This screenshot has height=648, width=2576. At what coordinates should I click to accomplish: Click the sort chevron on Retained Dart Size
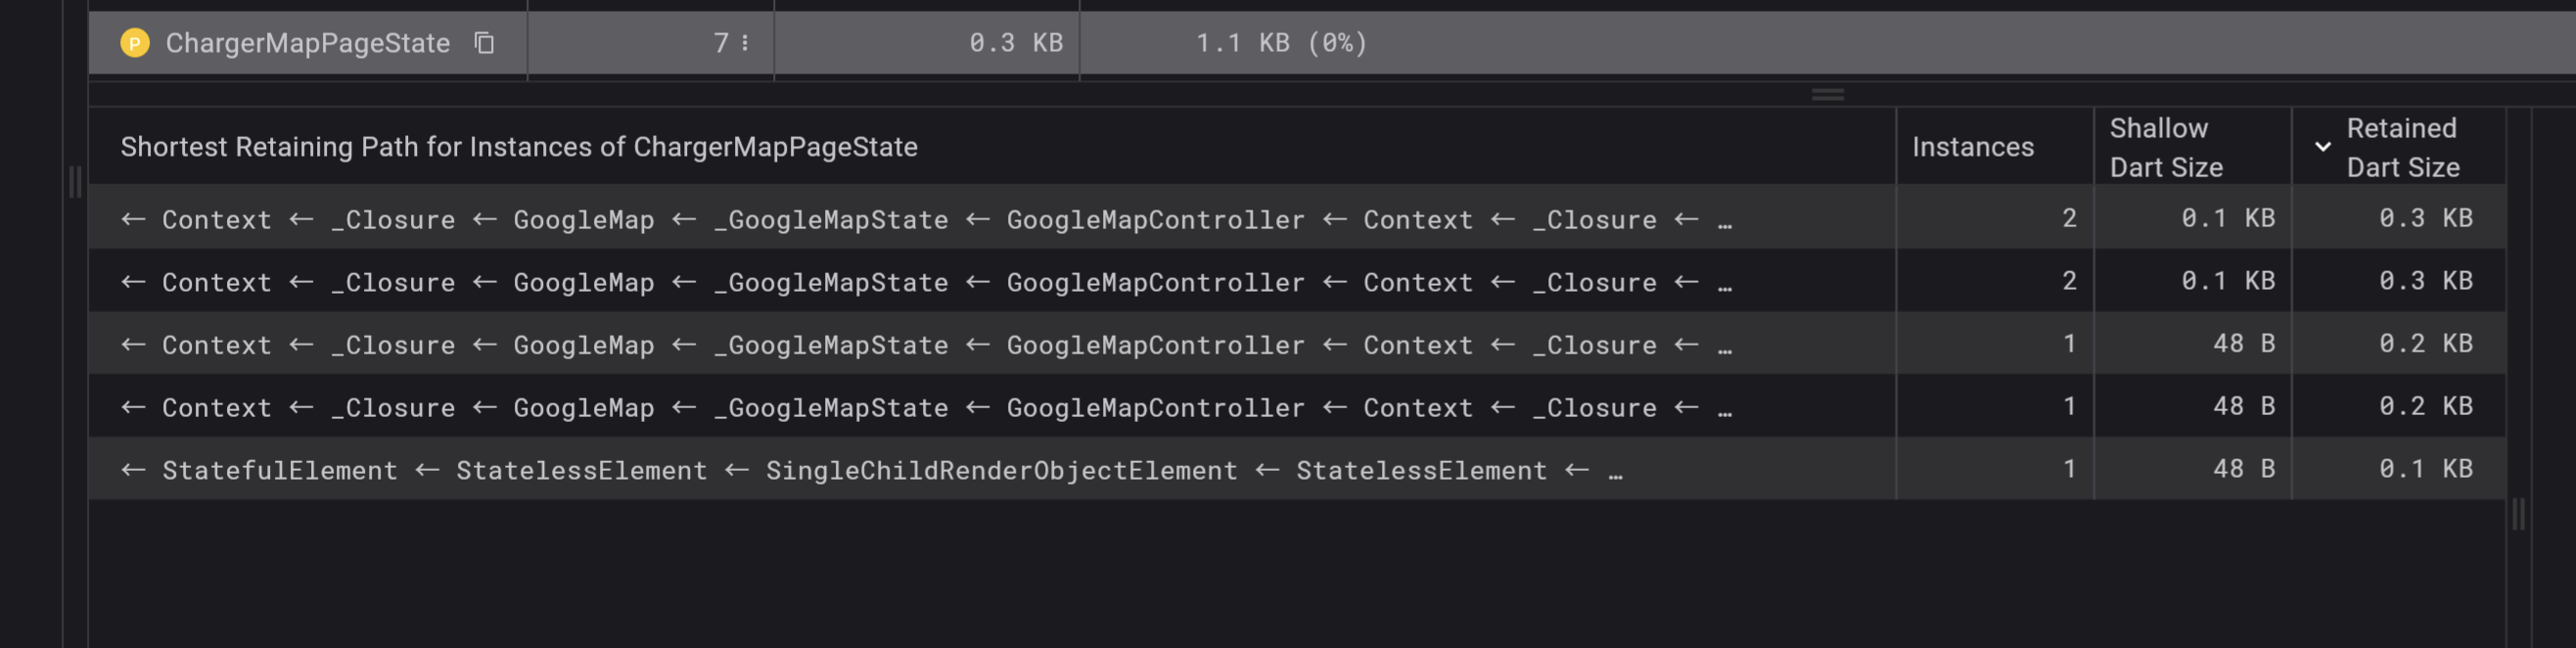[2323, 146]
